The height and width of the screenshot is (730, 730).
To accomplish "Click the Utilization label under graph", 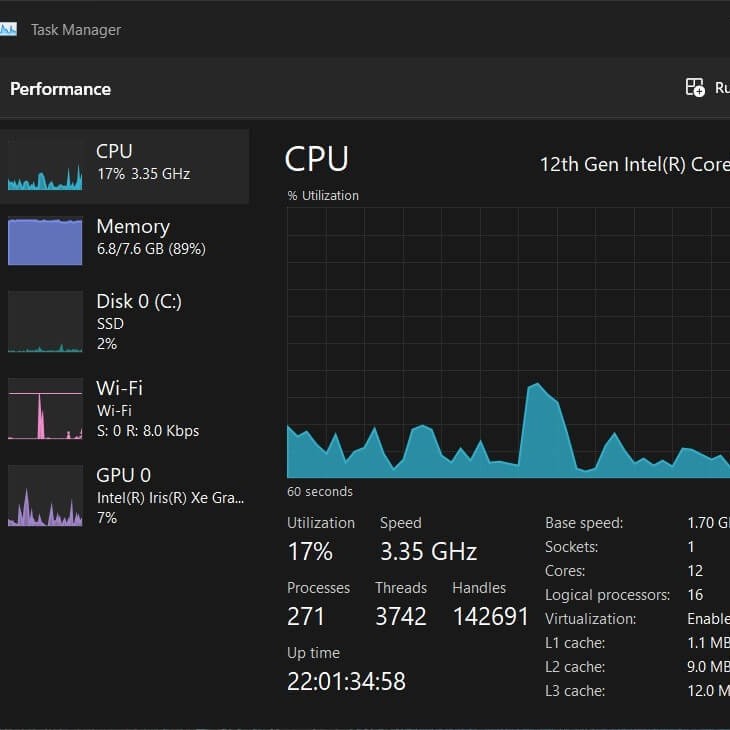I will 321,523.
